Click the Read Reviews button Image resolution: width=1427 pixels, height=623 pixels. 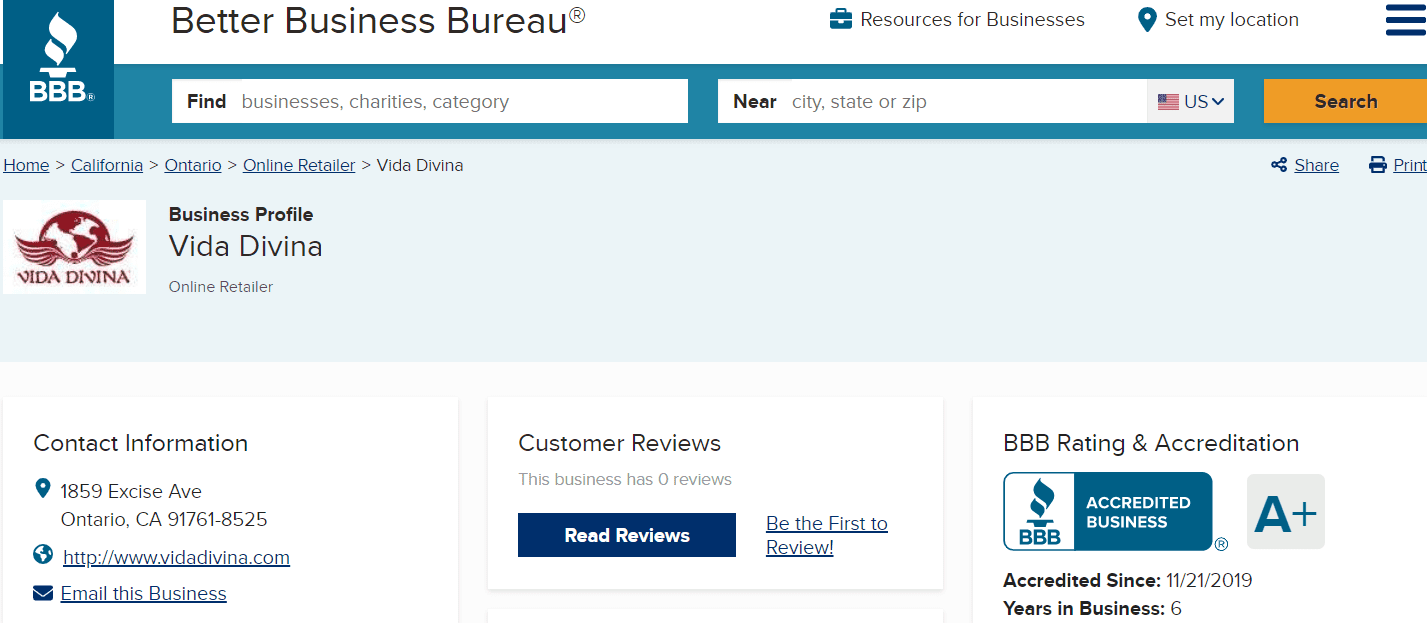(627, 535)
